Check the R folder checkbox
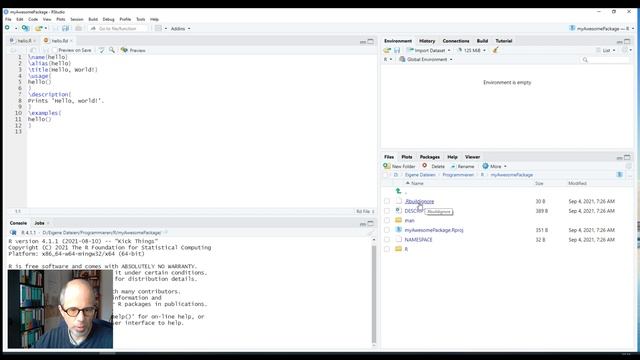 coord(387,249)
